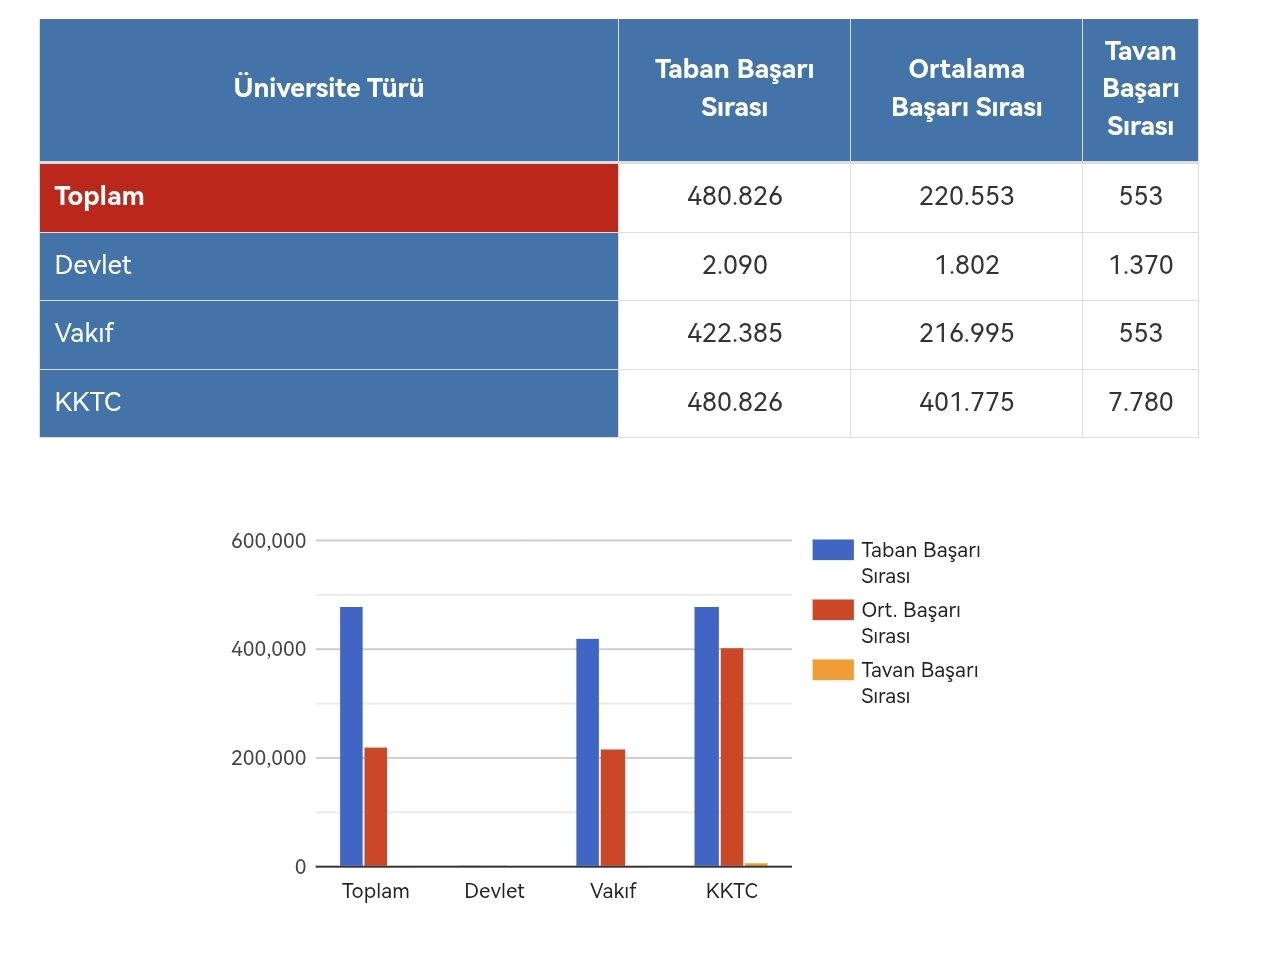
Task: Select the Vakıf value 422.385
Action: click(734, 334)
